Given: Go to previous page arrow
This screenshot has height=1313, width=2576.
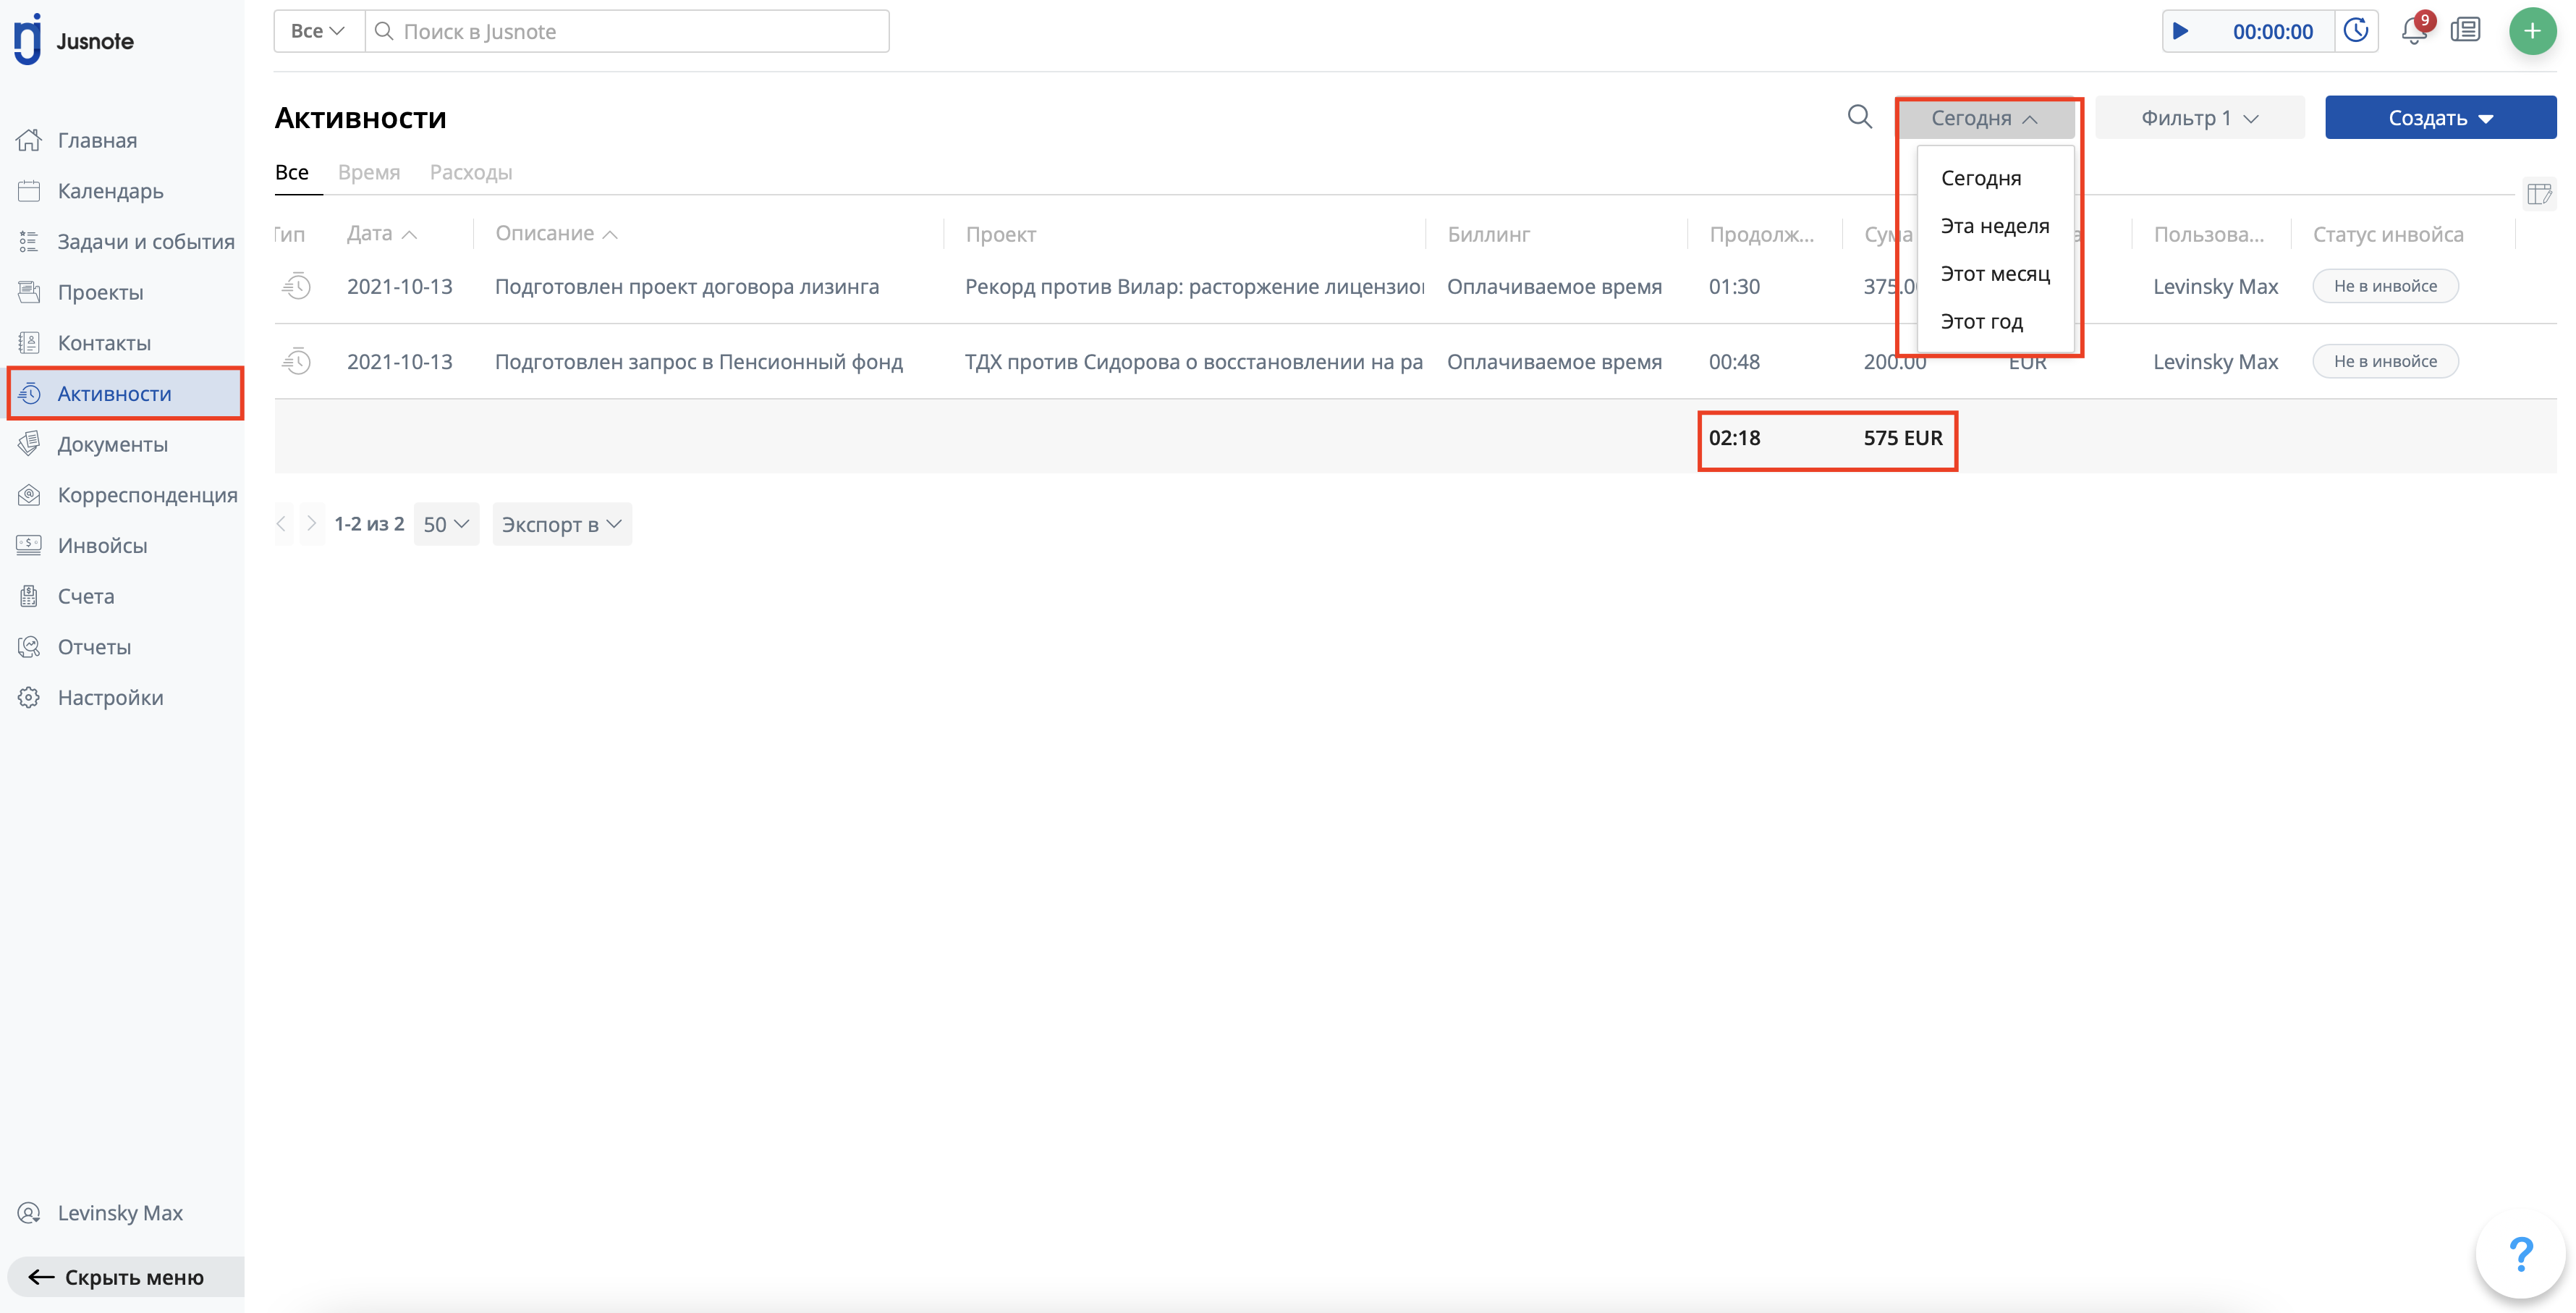Looking at the screenshot, I should tap(282, 524).
